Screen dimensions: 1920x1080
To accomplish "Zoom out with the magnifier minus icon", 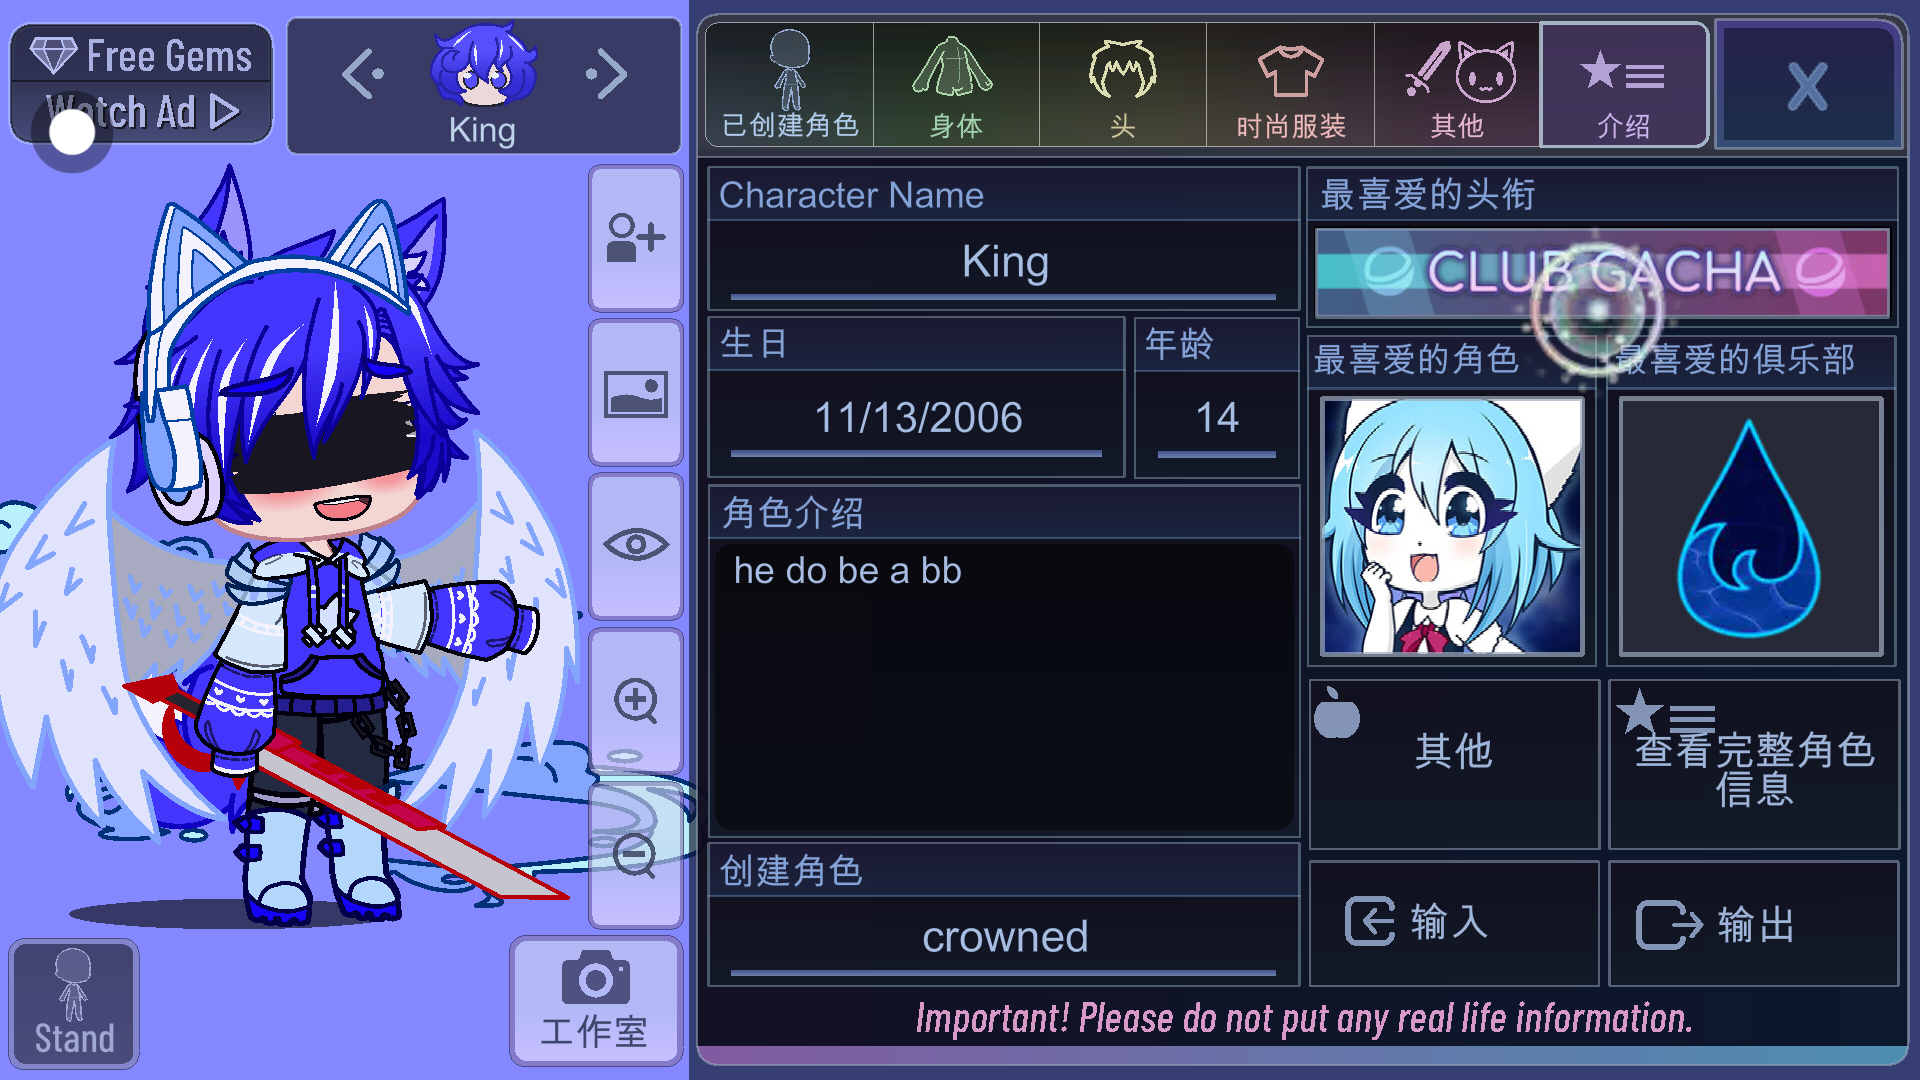I will [x=636, y=855].
